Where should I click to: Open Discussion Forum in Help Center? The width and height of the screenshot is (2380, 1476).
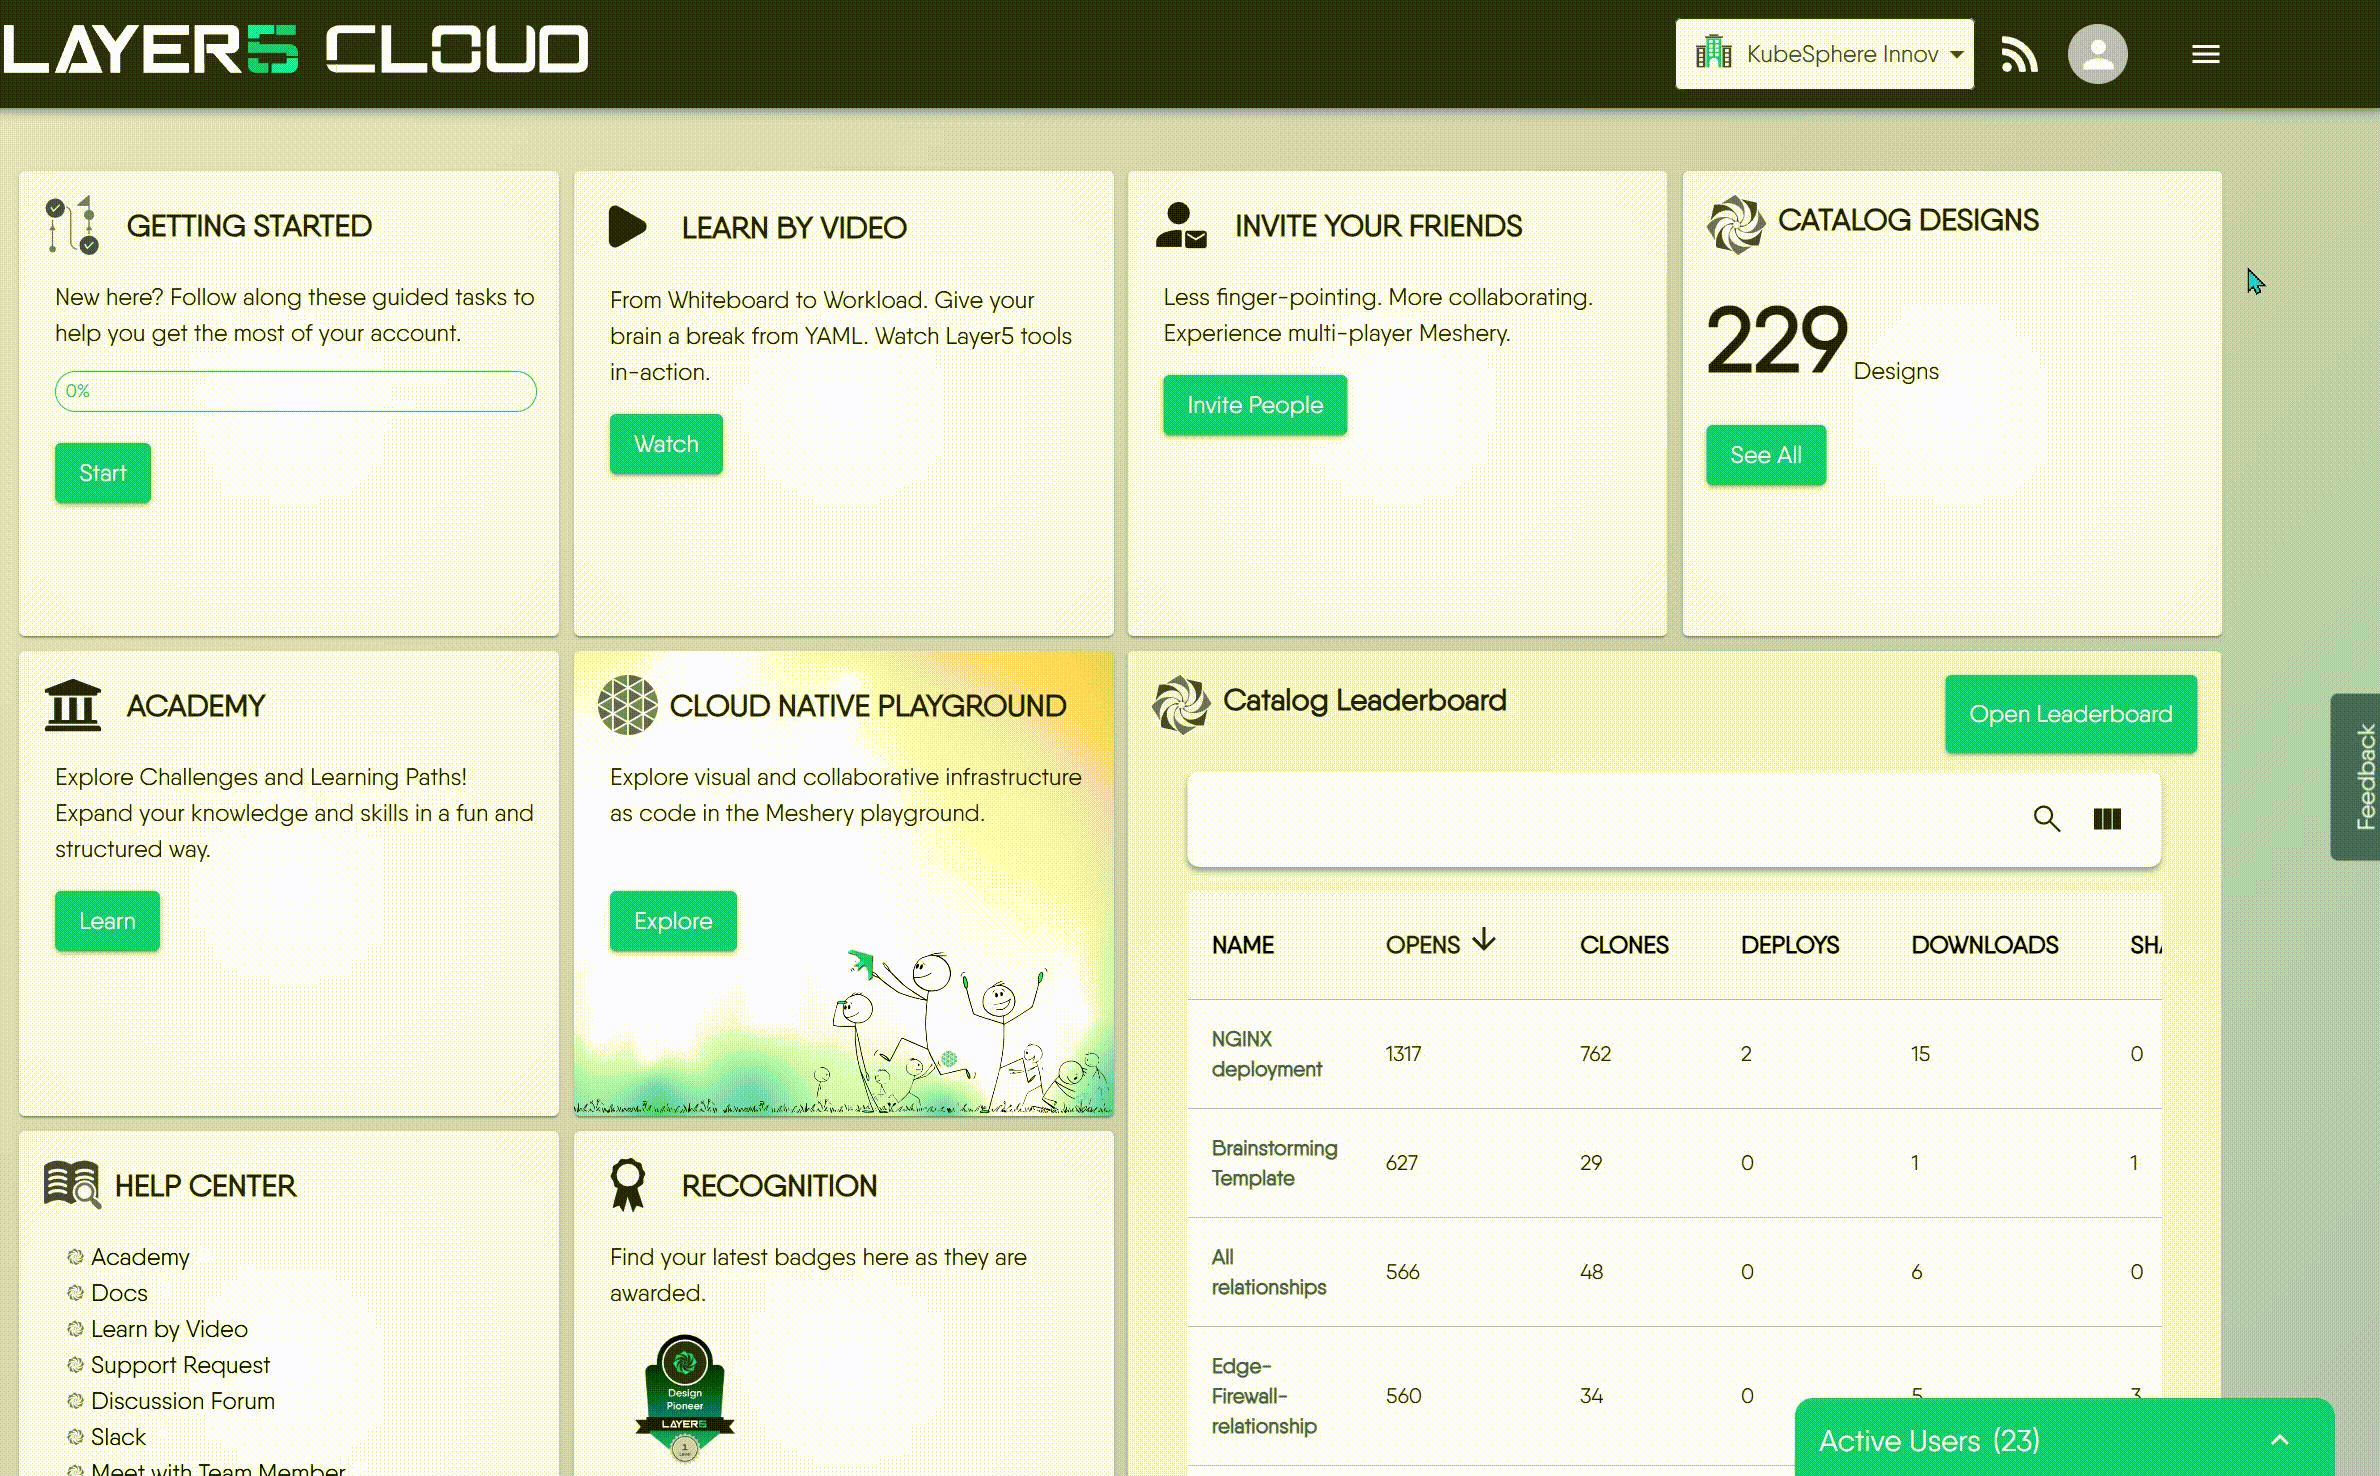click(x=182, y=1401)
